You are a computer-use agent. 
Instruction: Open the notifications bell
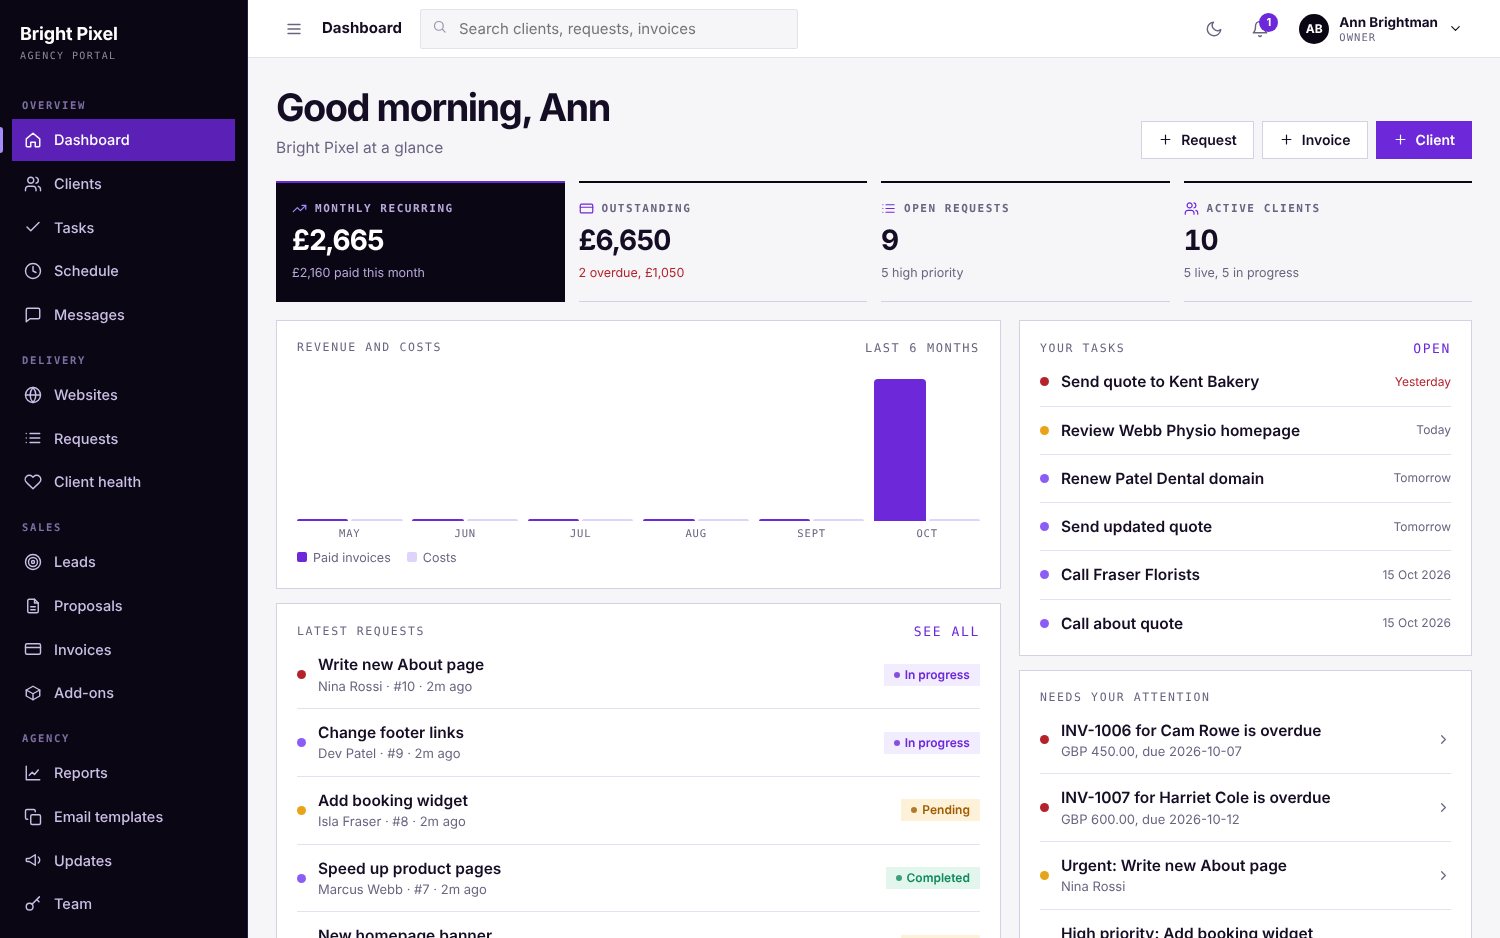(x=1260, y=29)
